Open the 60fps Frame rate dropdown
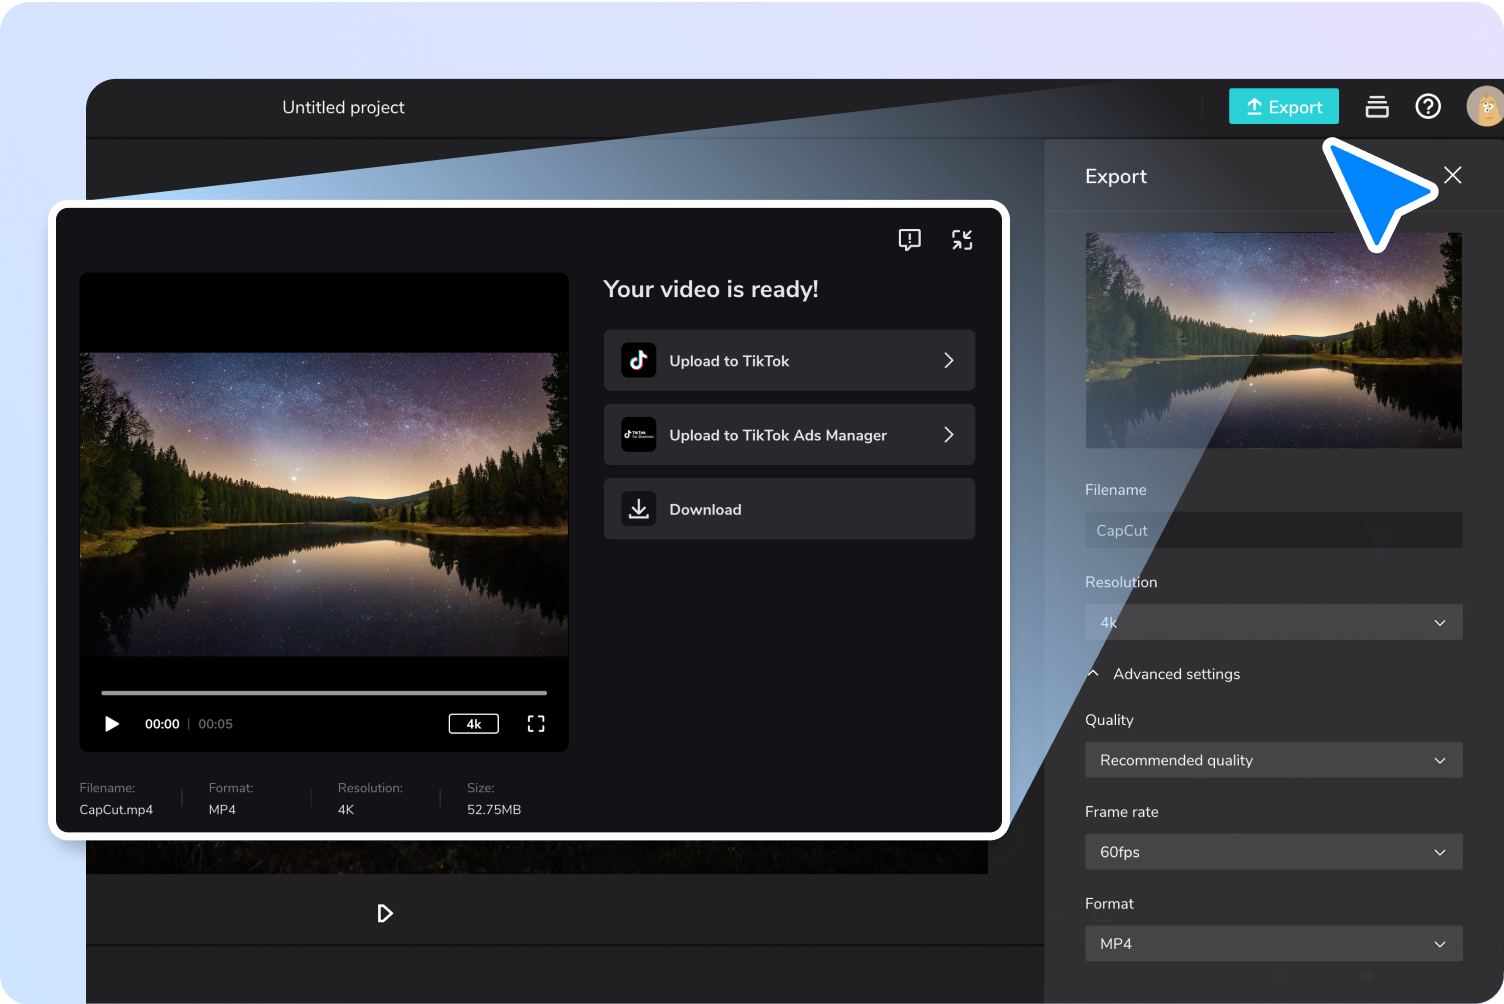This screenshot has width=1504, height=1004. pyautogui.click(x=1273, y=852)
